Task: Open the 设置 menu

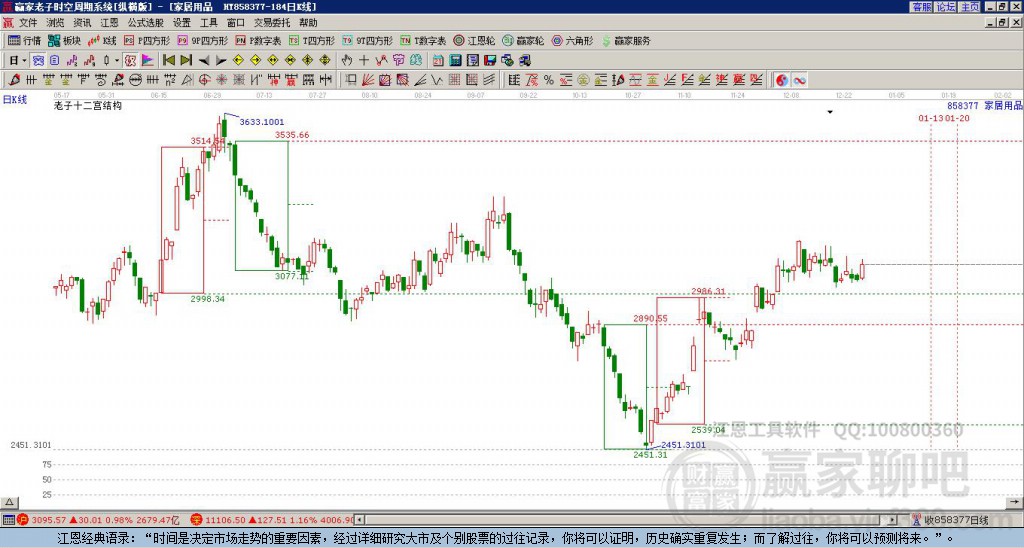Action: pyautogui.click(x=182, y=23)
